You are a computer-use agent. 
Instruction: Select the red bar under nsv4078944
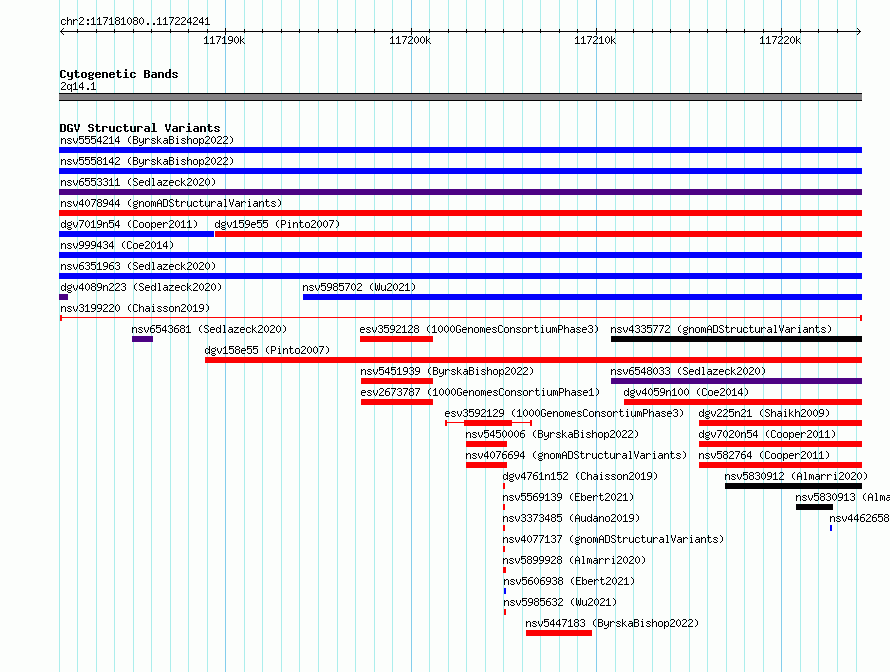(x=460, y=213)
